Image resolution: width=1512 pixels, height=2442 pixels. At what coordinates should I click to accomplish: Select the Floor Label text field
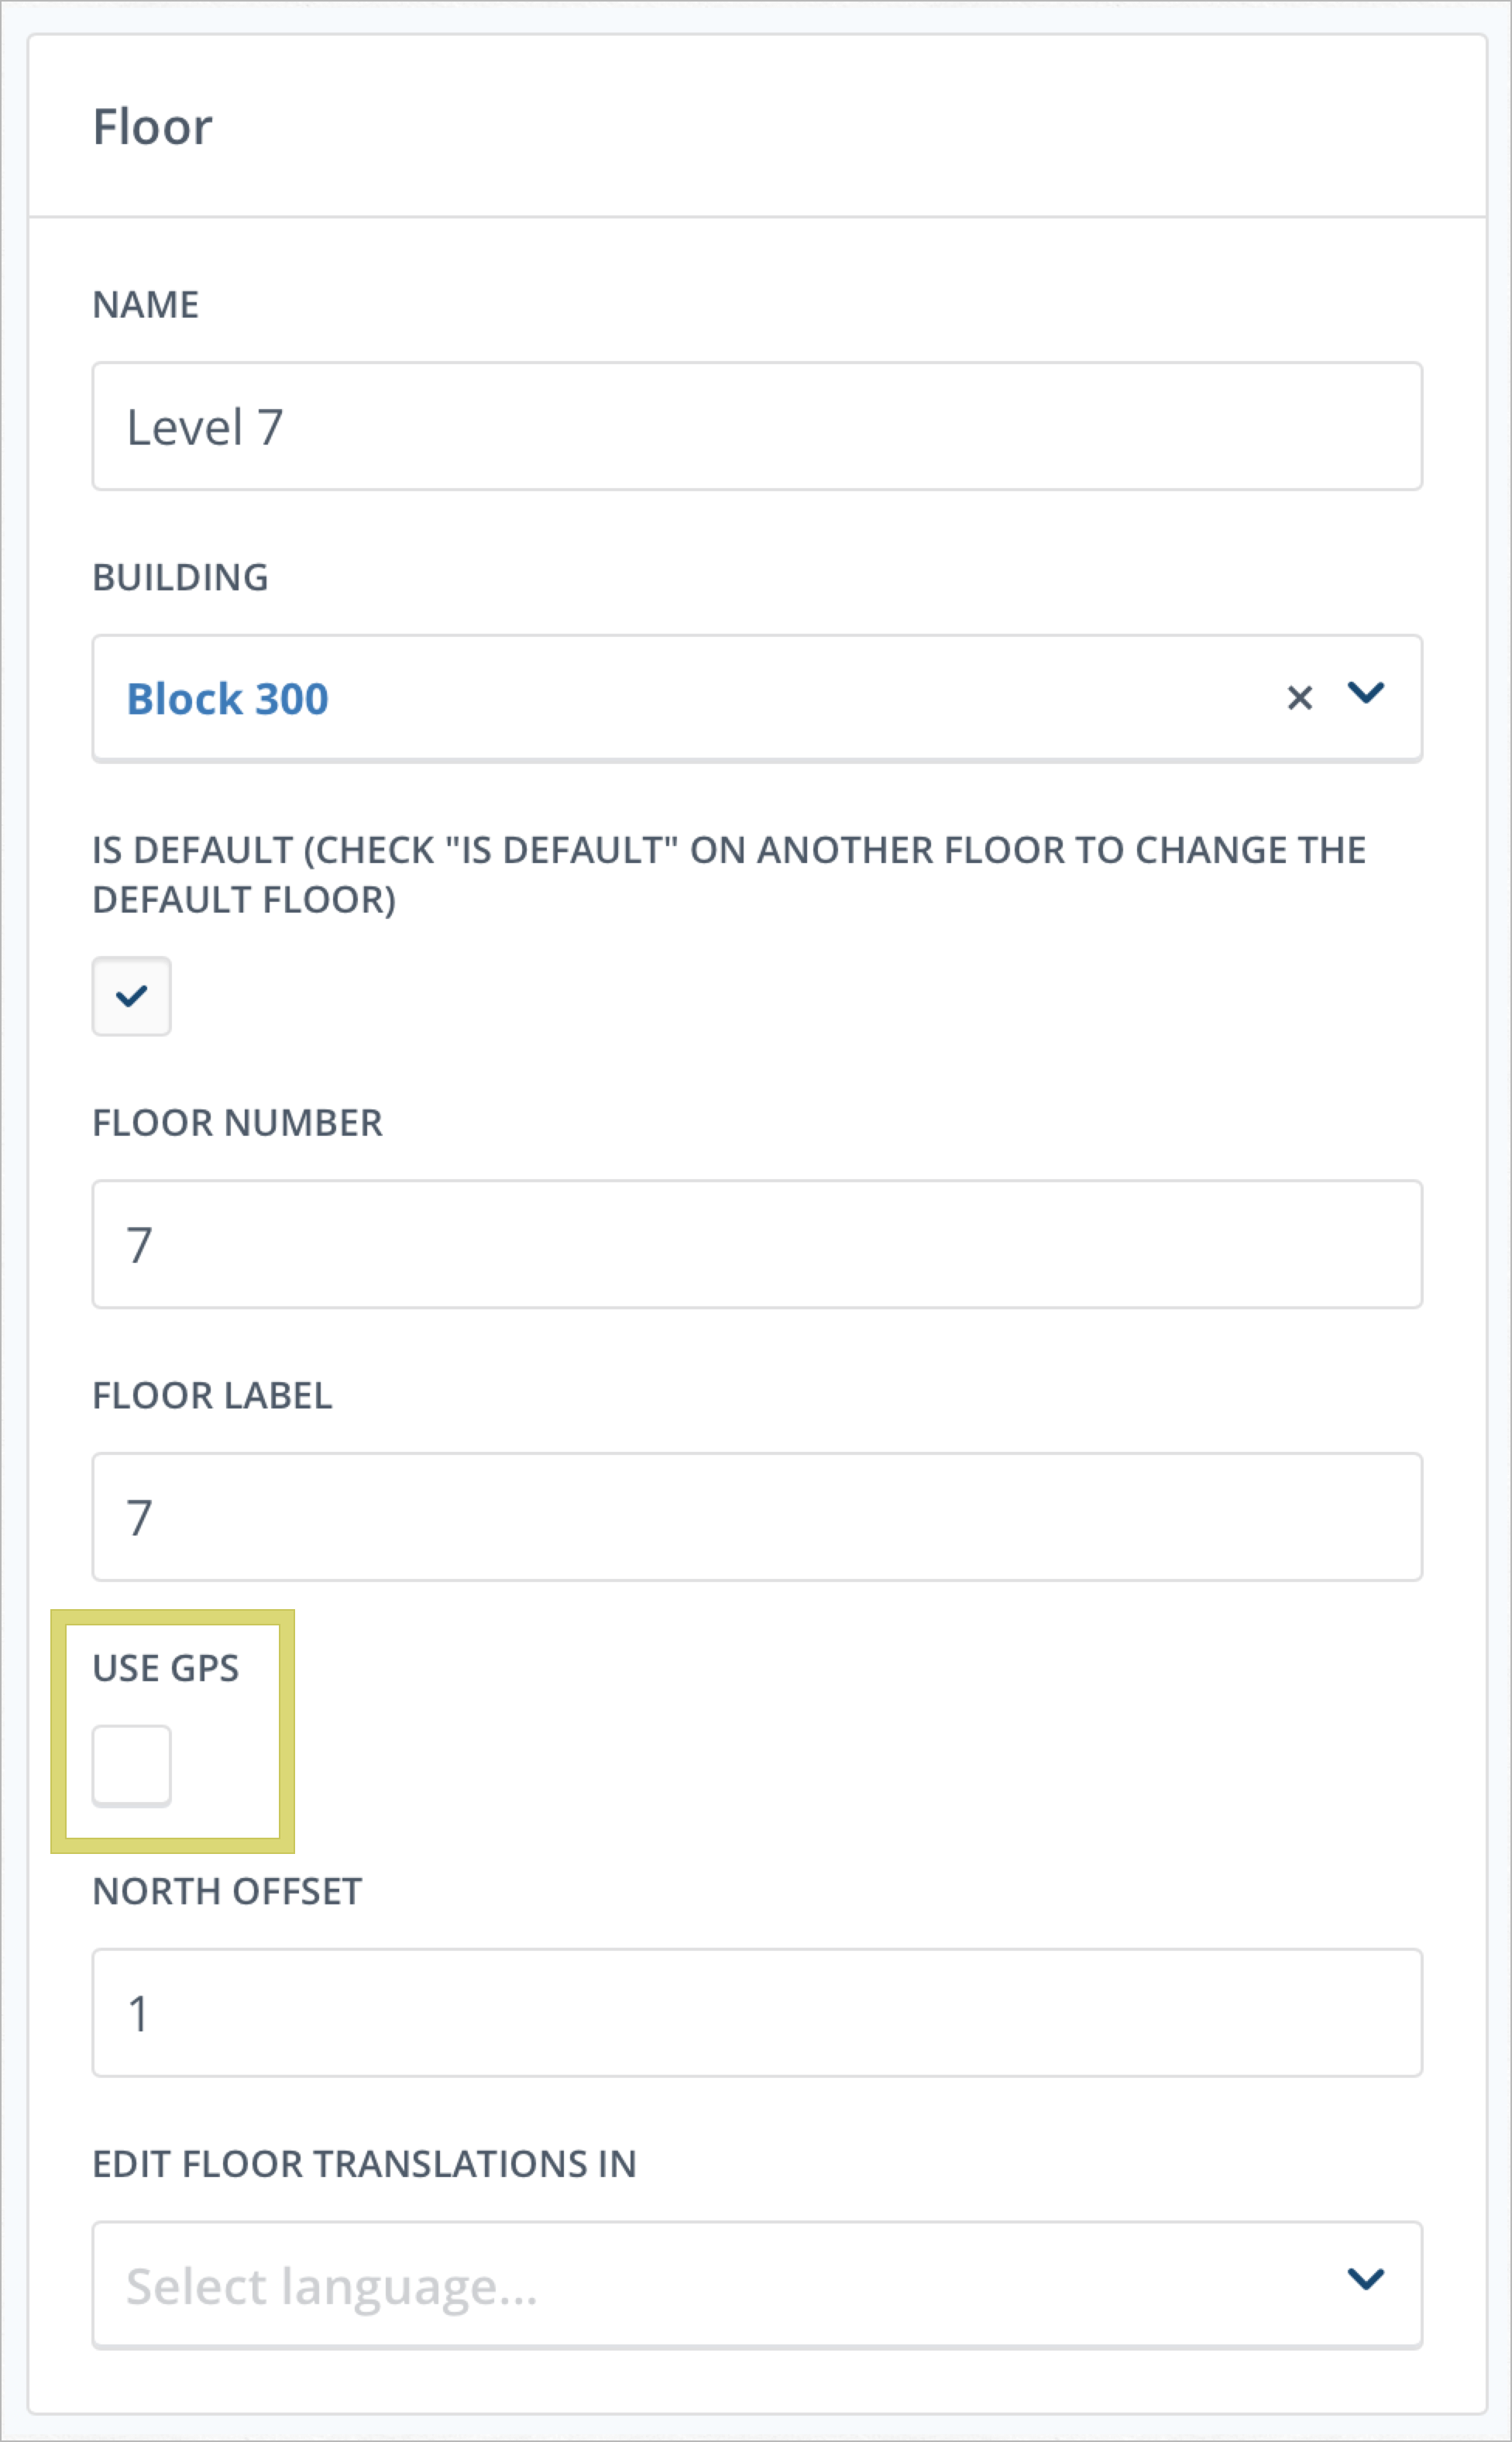pos(757,1517)
